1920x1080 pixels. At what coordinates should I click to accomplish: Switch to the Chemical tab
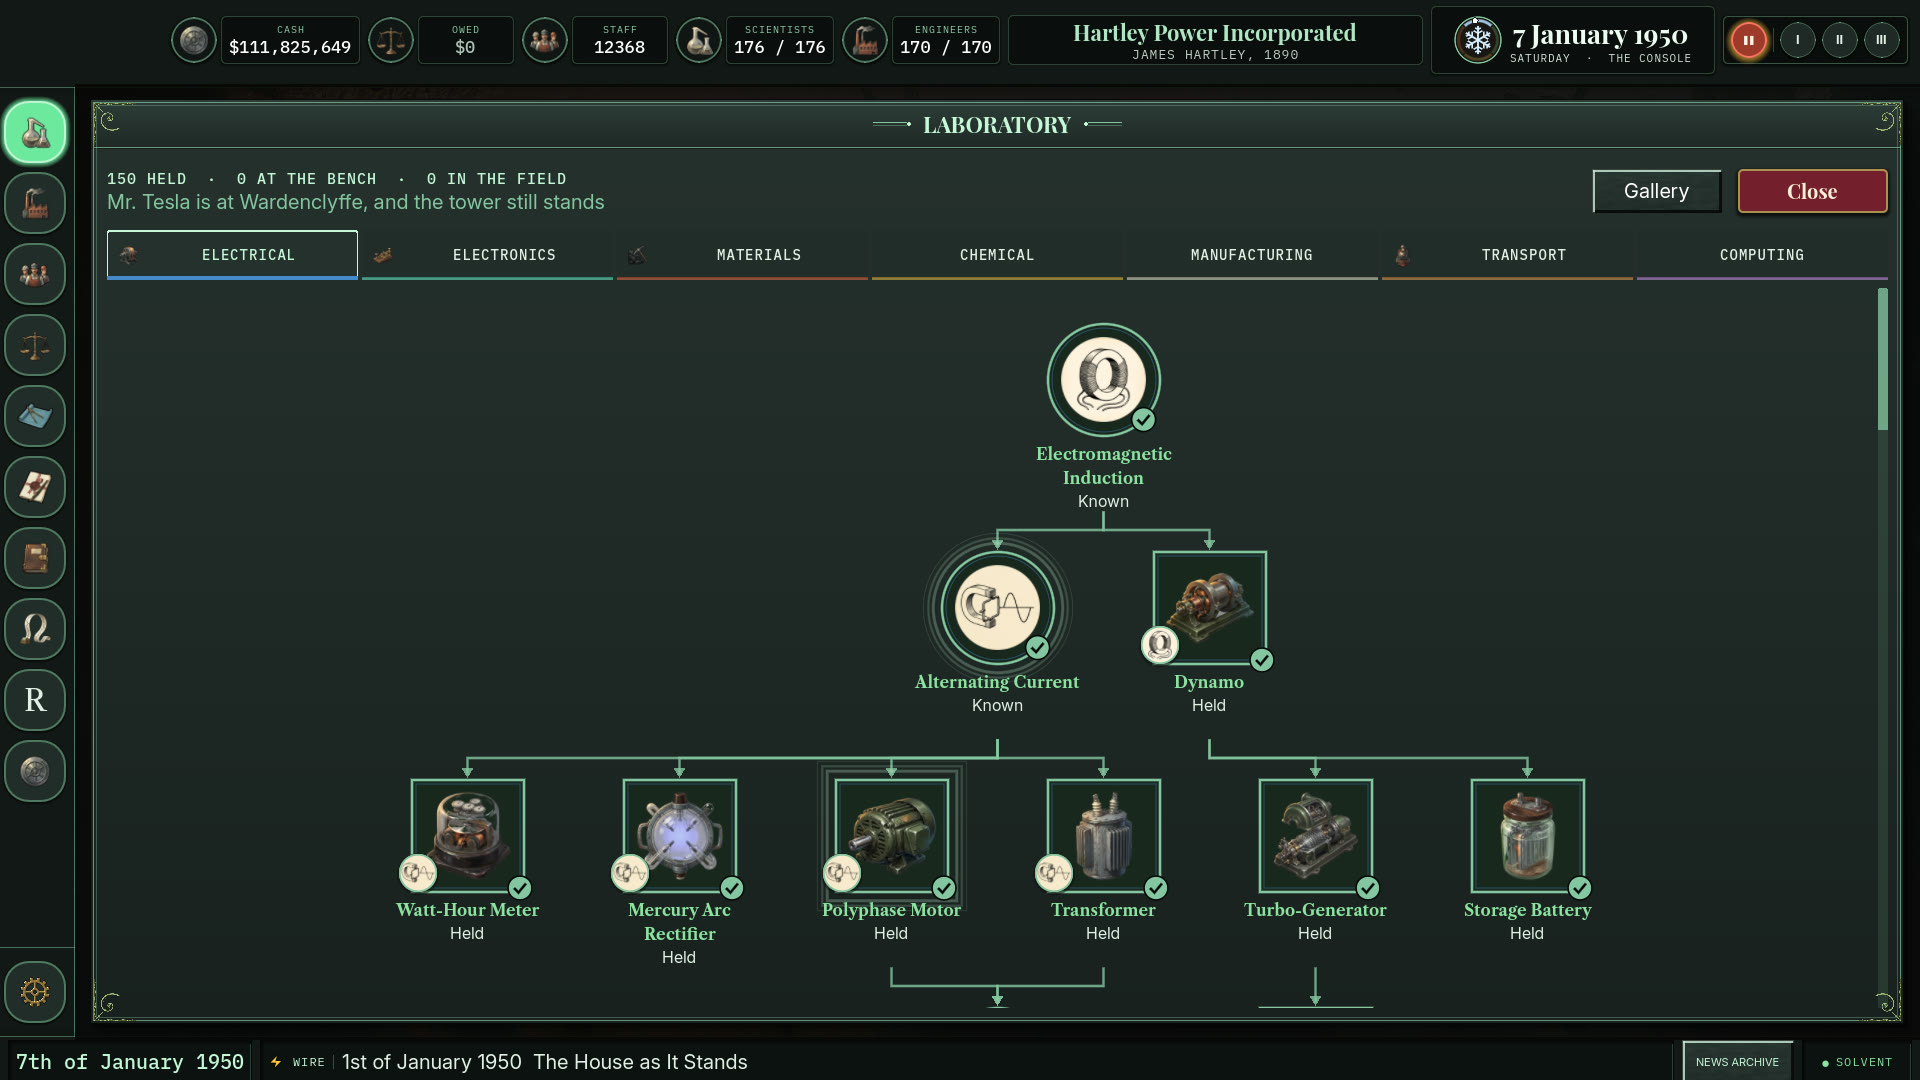(x=997, y=255)
